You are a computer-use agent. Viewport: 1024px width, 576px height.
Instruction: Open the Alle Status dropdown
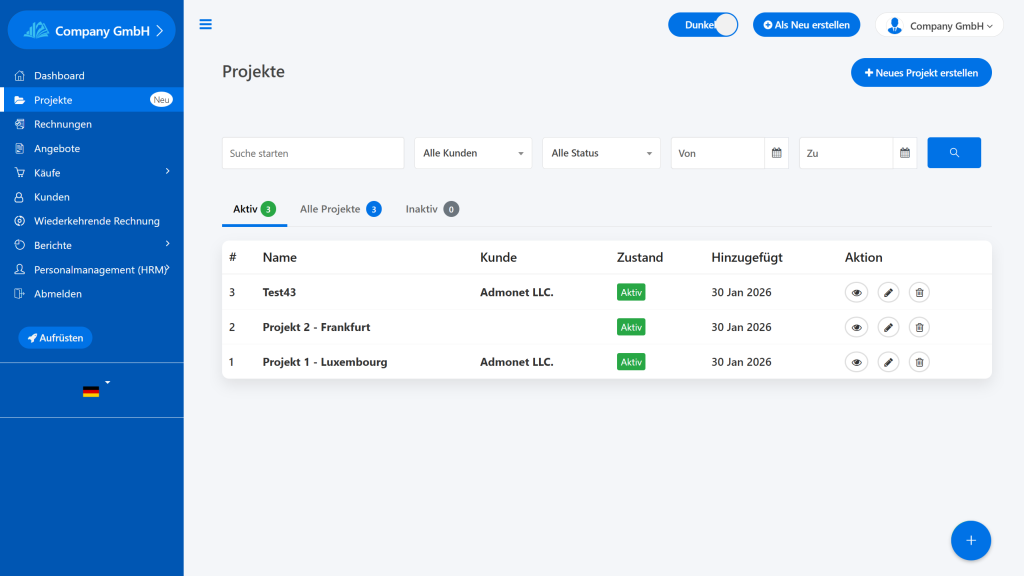click(601, 153)
